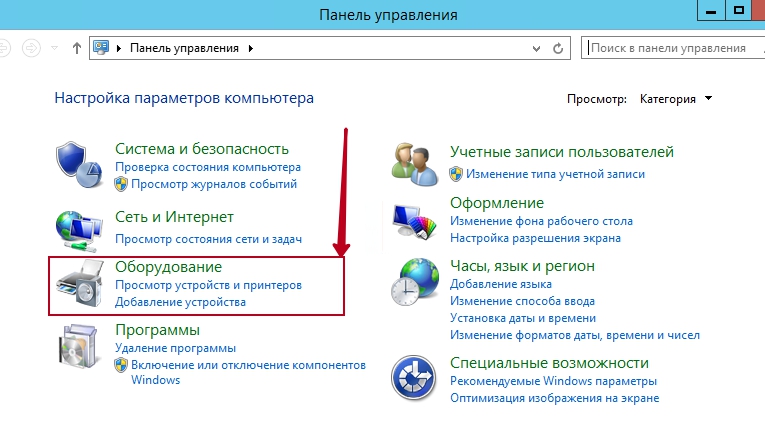
Task: Open Hardware printer icon
Action: (x=80, y=283)
